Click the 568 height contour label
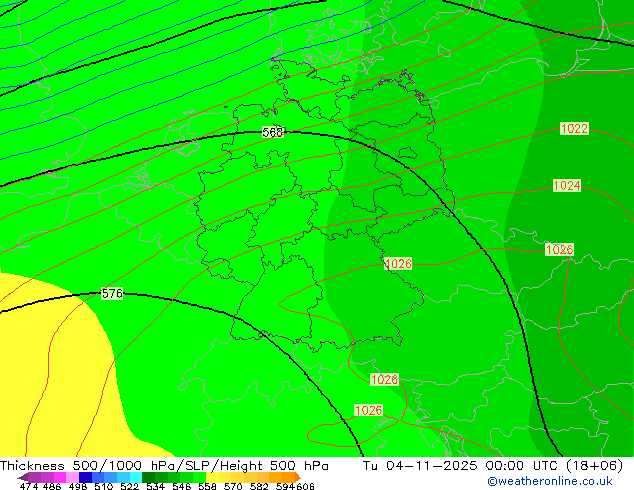Screen dimensions: 634x490 pos(273,132)
